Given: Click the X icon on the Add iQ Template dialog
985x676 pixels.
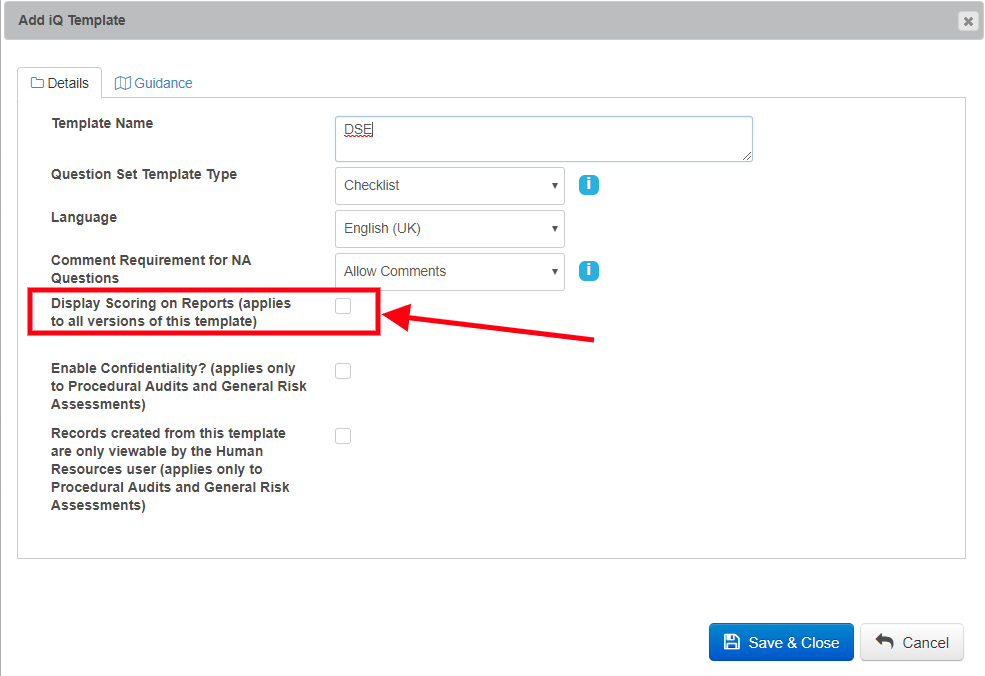Looking at the screenshot, I should (x=966, y=20).
